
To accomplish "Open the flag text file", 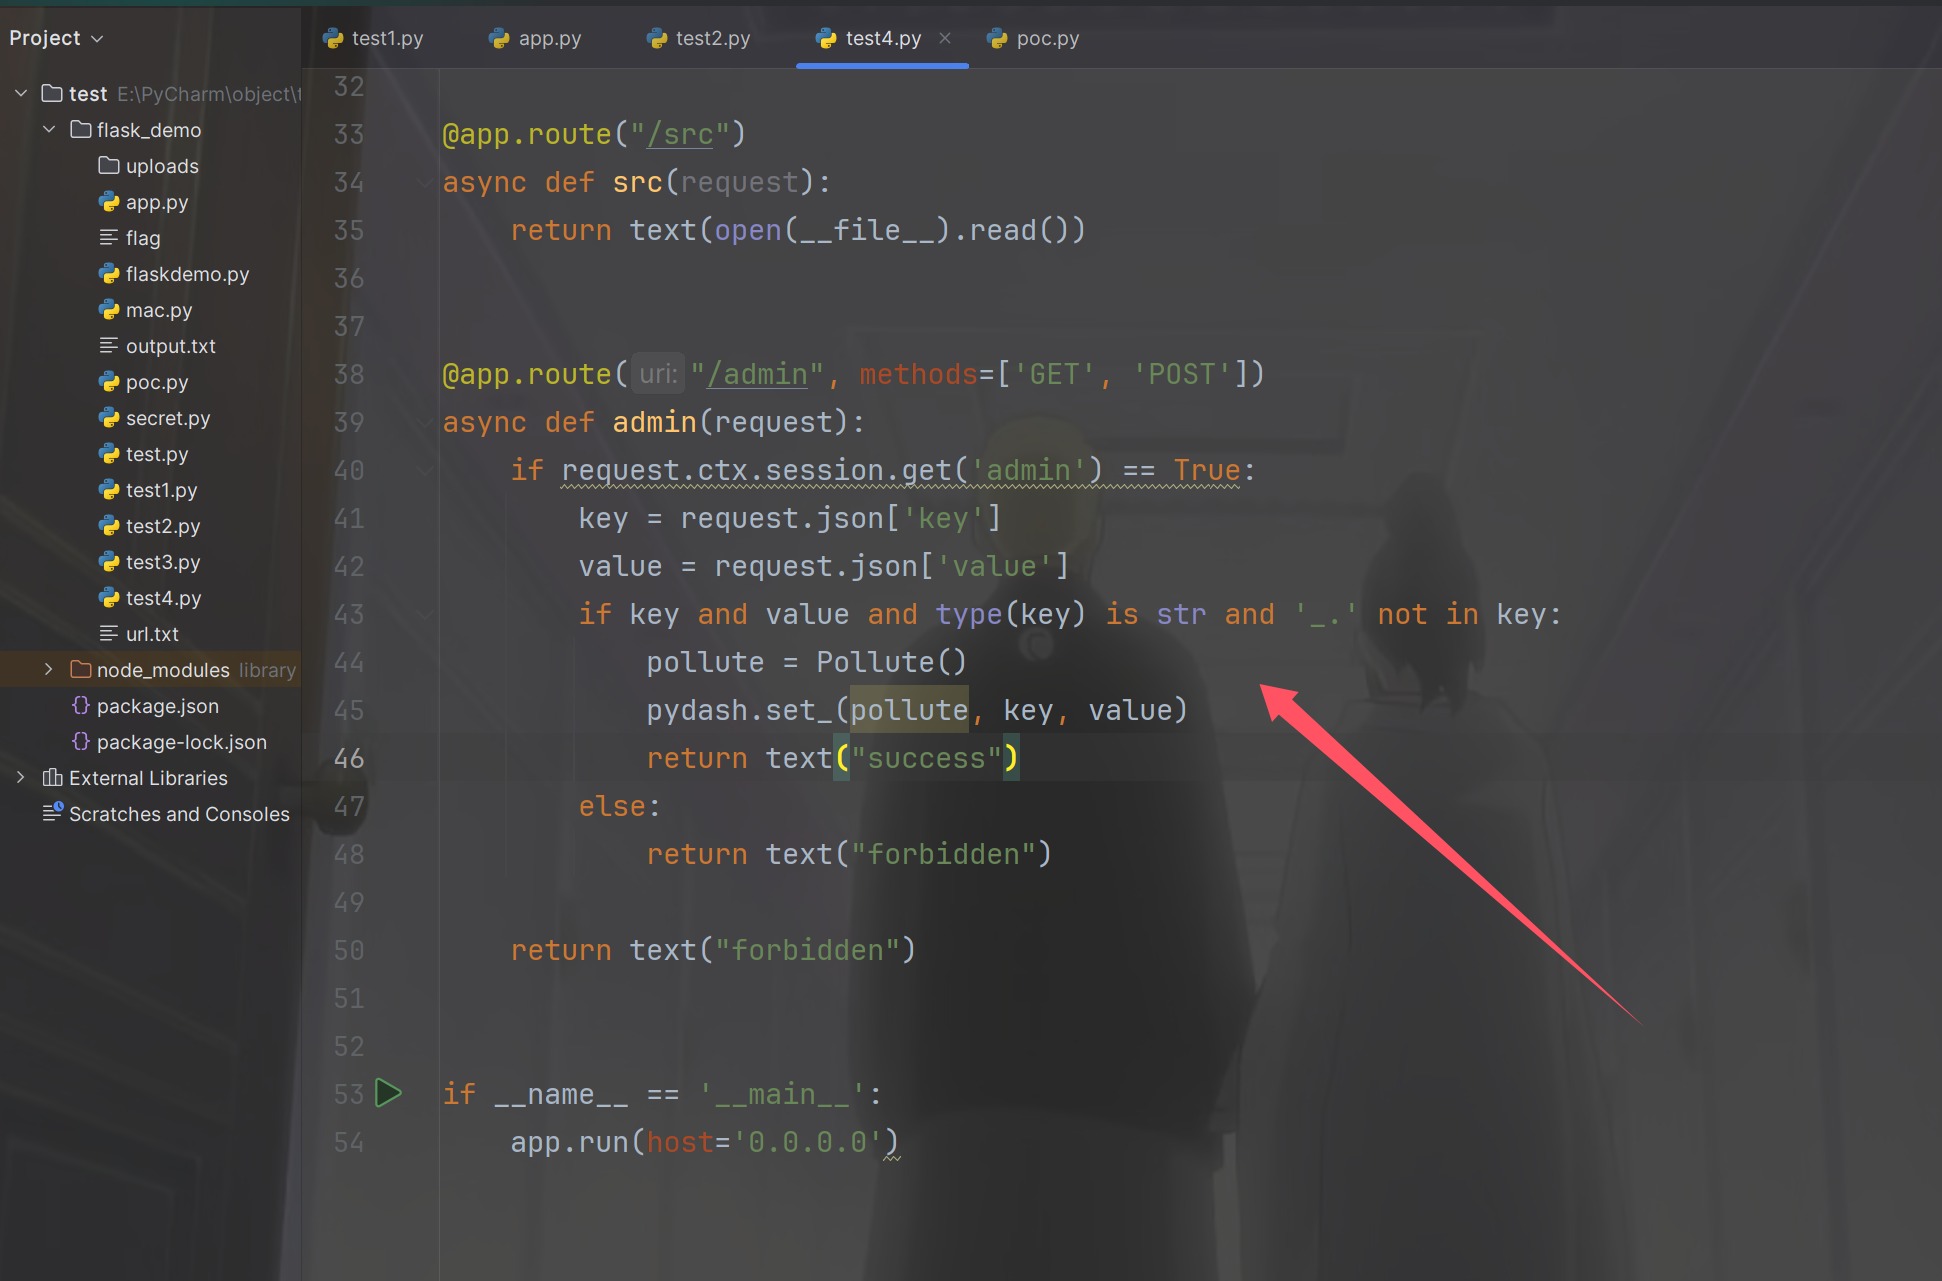I will pyautogui.click(x=142, y=237).
